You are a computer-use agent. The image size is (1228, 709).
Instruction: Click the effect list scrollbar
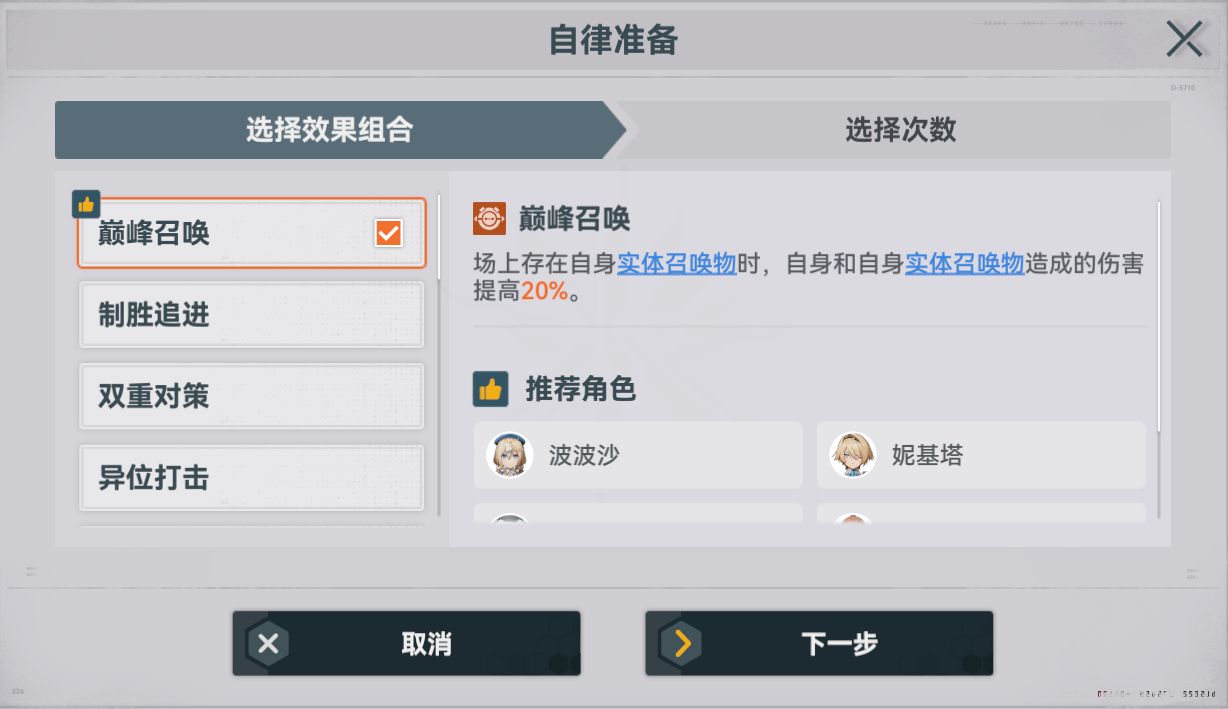pyautogui.click(x=438, y=355)
